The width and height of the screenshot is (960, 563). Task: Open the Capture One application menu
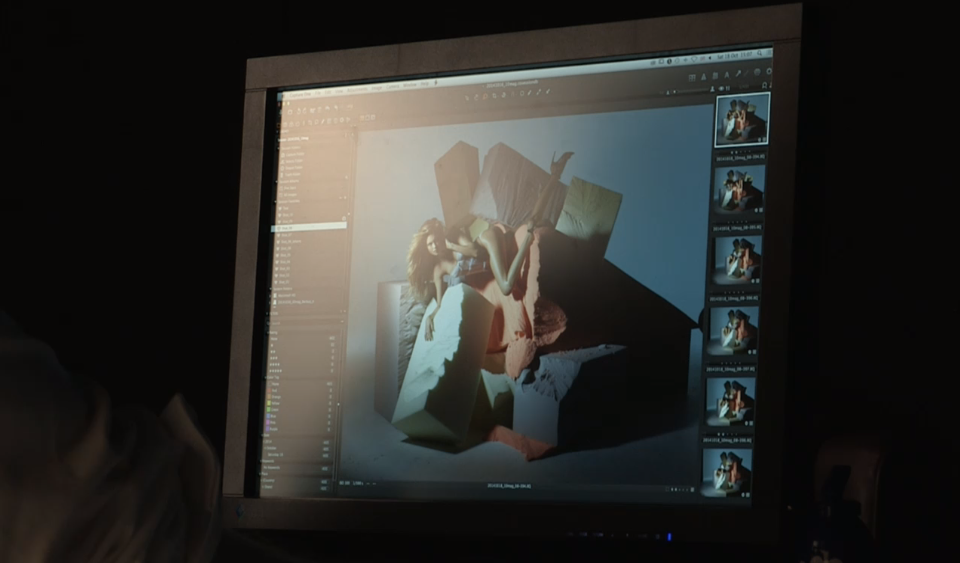tap(301, 94)
